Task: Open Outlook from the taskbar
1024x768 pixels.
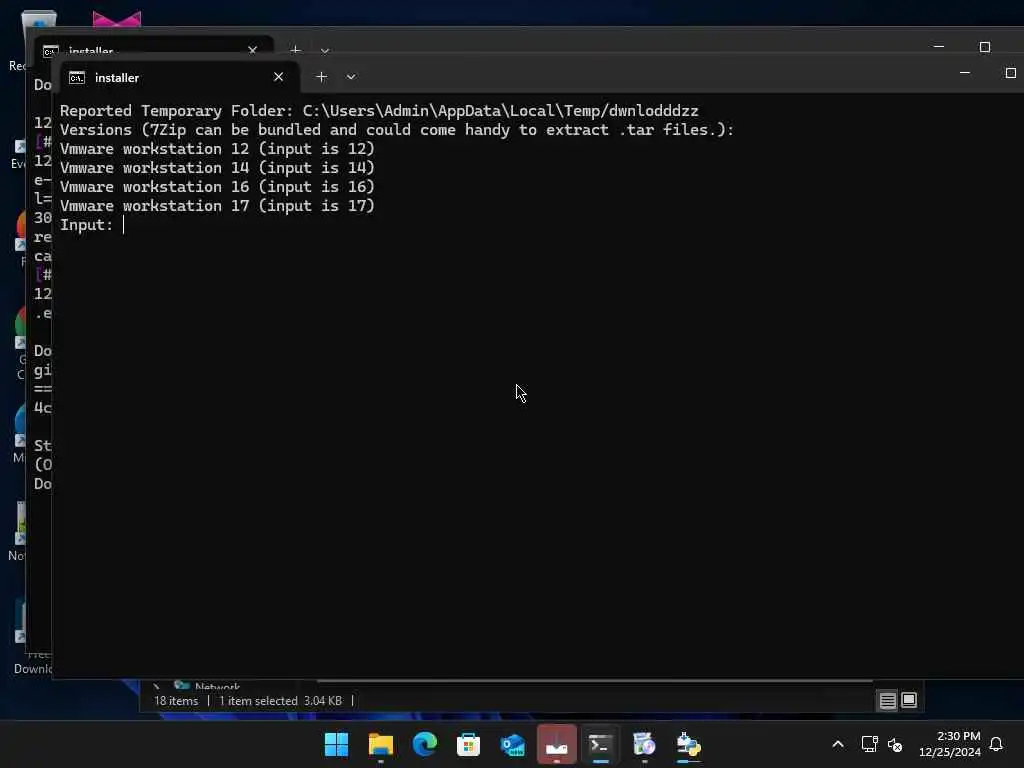Action: pyautogui.click(x=513, y=744)
